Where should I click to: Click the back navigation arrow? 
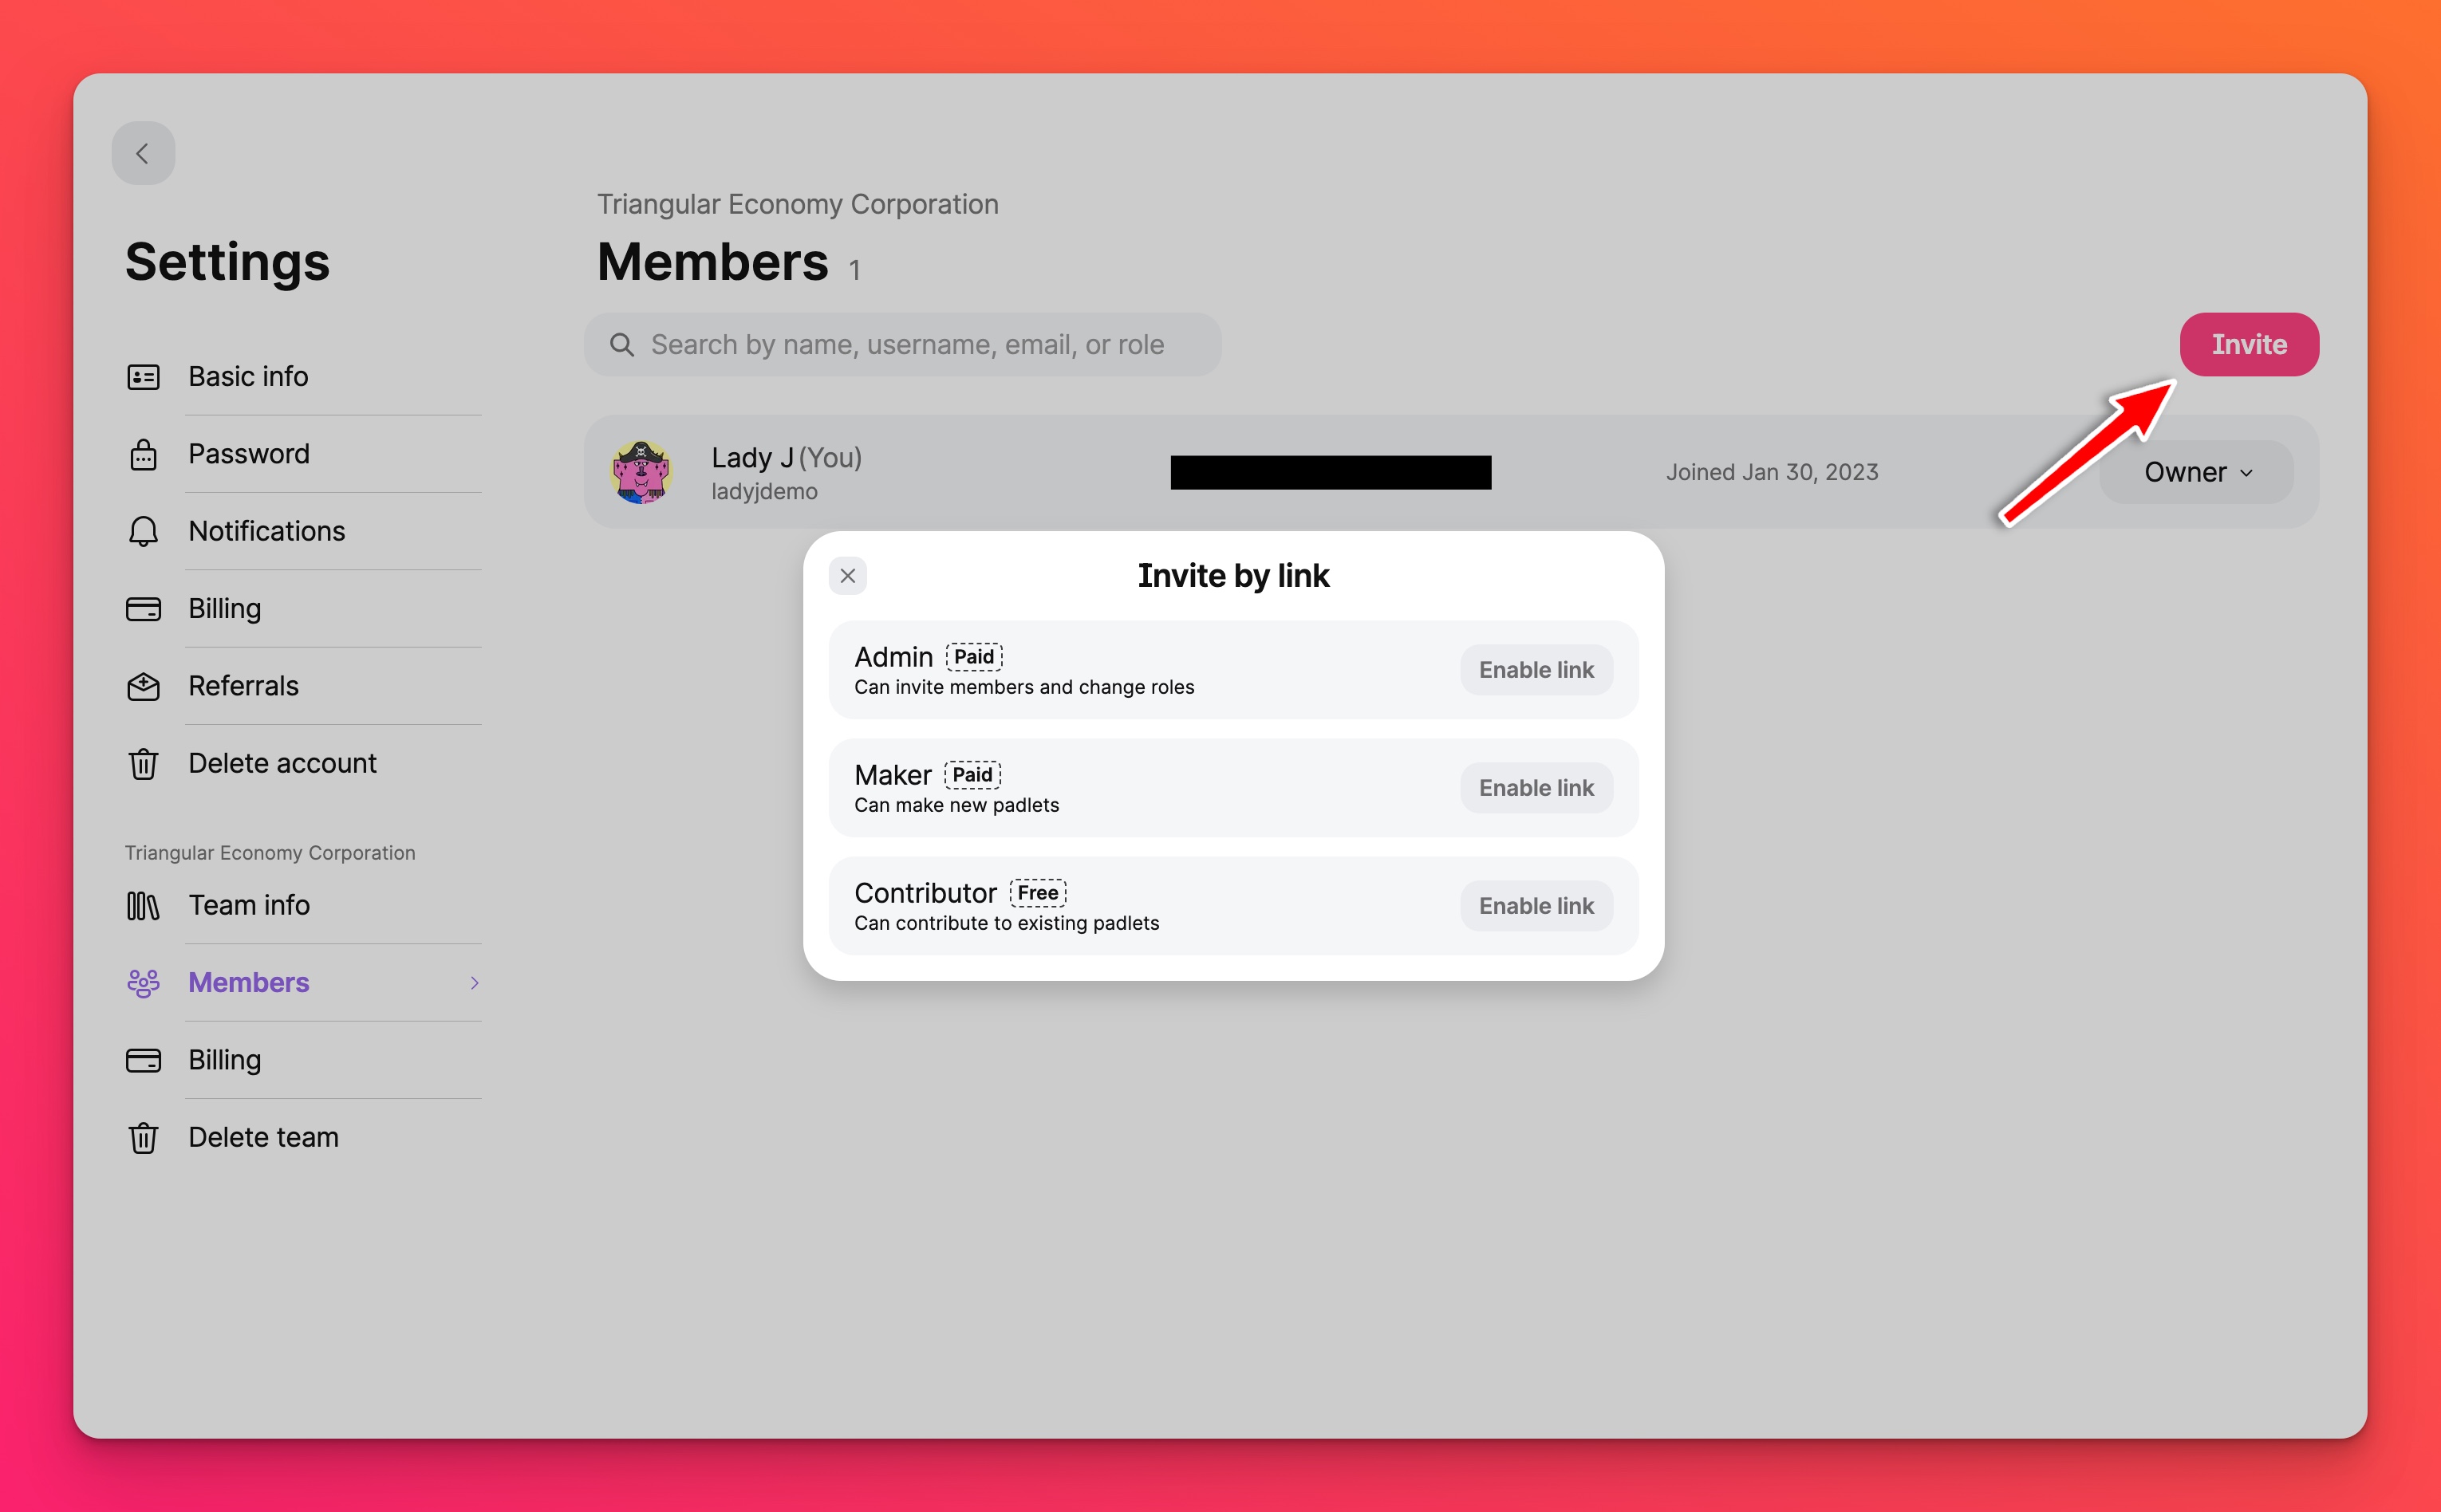144,153
